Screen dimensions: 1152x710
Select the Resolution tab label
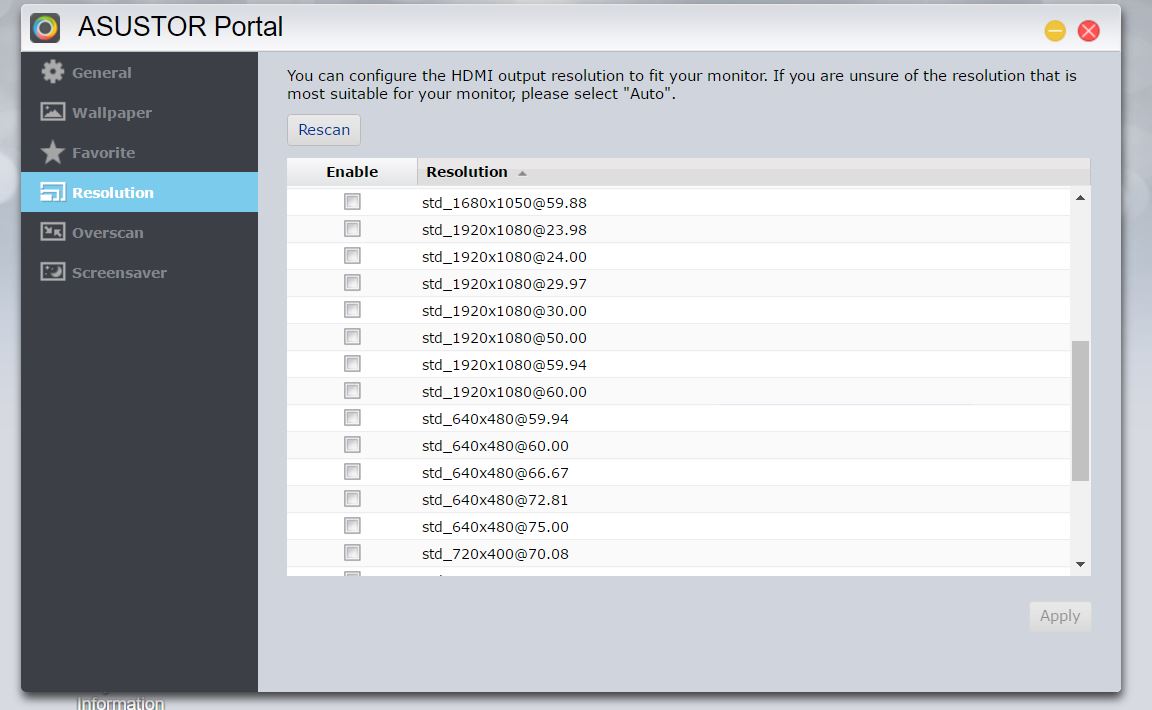pyautogui.click(x=112, y=193)
